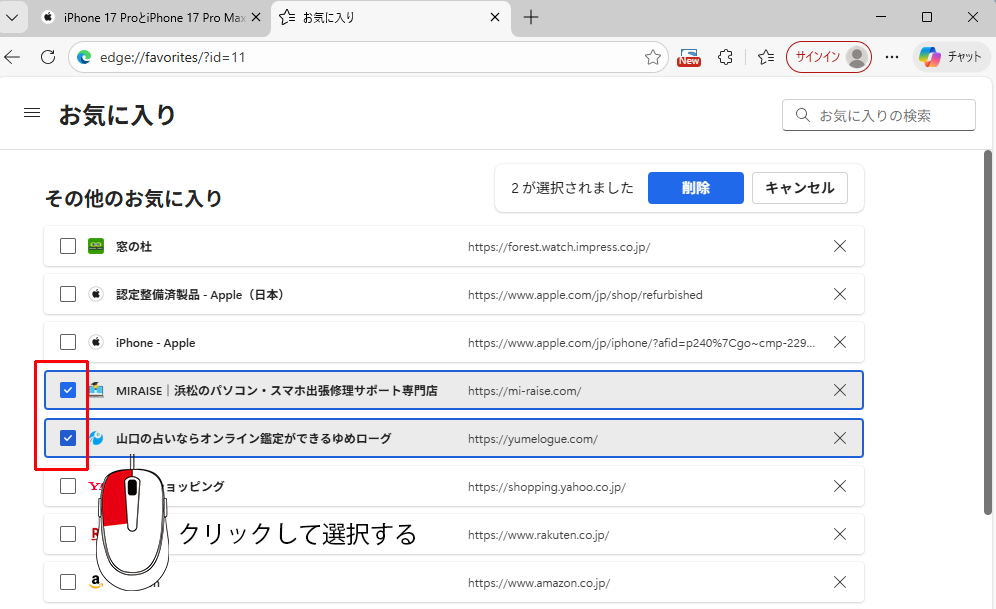Screen dimensions: 996x609
Task: Open the Copilot チャット button
Action: (951, 57)
